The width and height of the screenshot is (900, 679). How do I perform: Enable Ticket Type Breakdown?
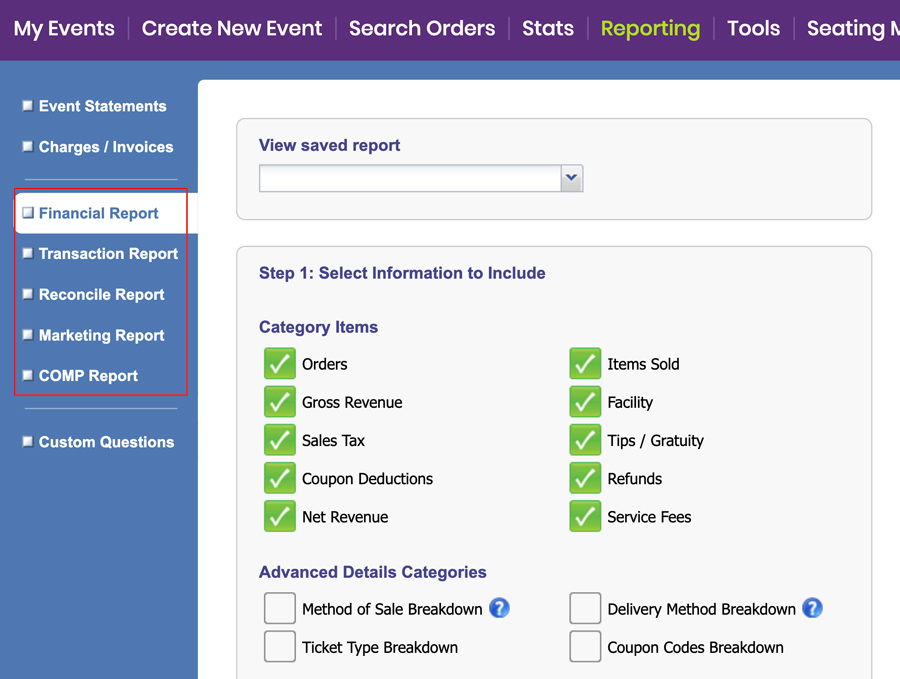click(x=280, y=647)
